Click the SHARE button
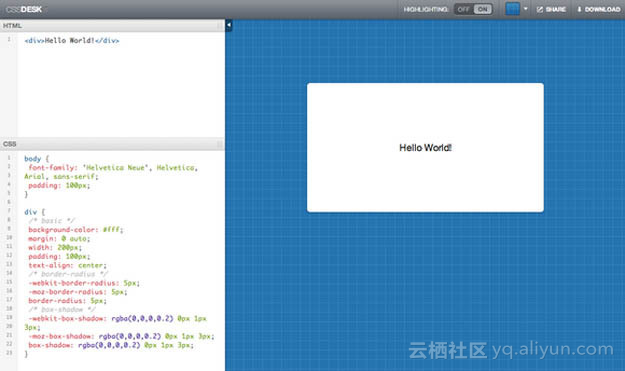 pyautogui.click(x=551, y=9)
